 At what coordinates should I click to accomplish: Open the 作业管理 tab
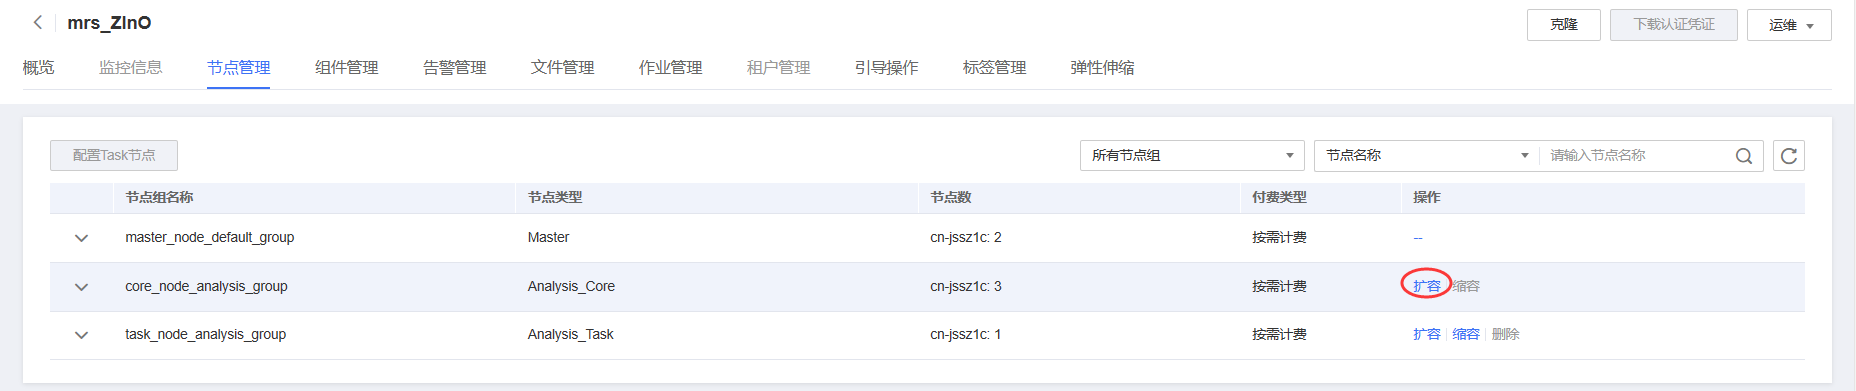671,68
